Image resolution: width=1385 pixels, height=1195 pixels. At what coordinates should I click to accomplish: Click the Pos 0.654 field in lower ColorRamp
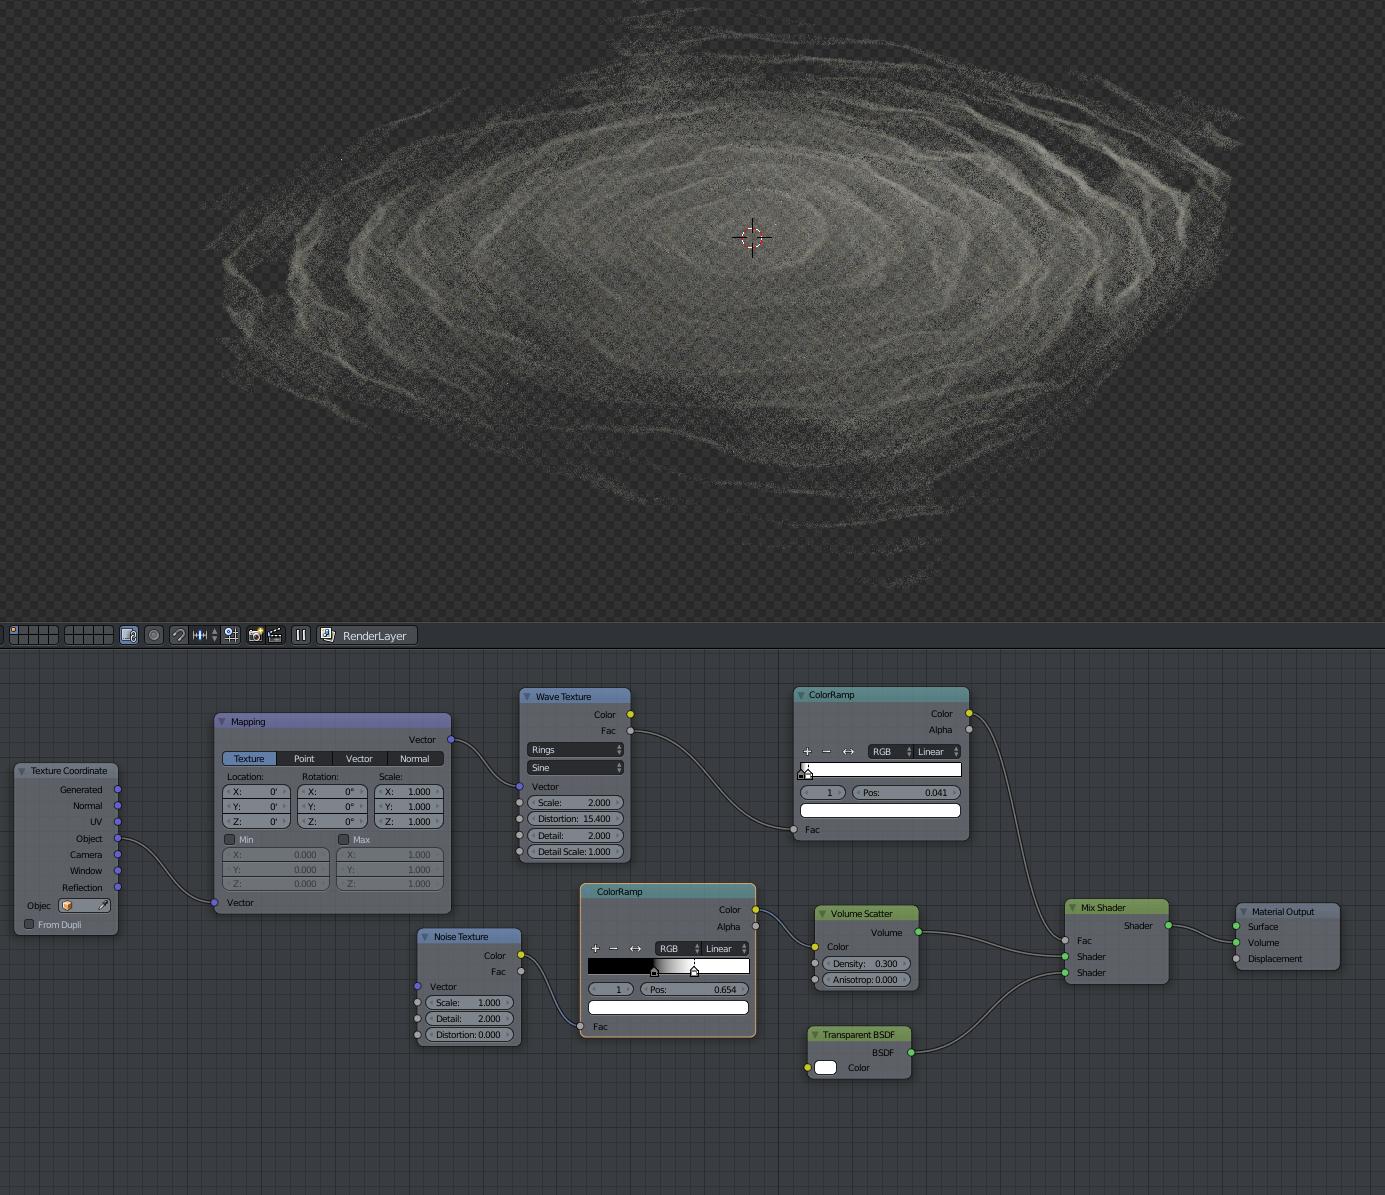(x=694, y=990)
